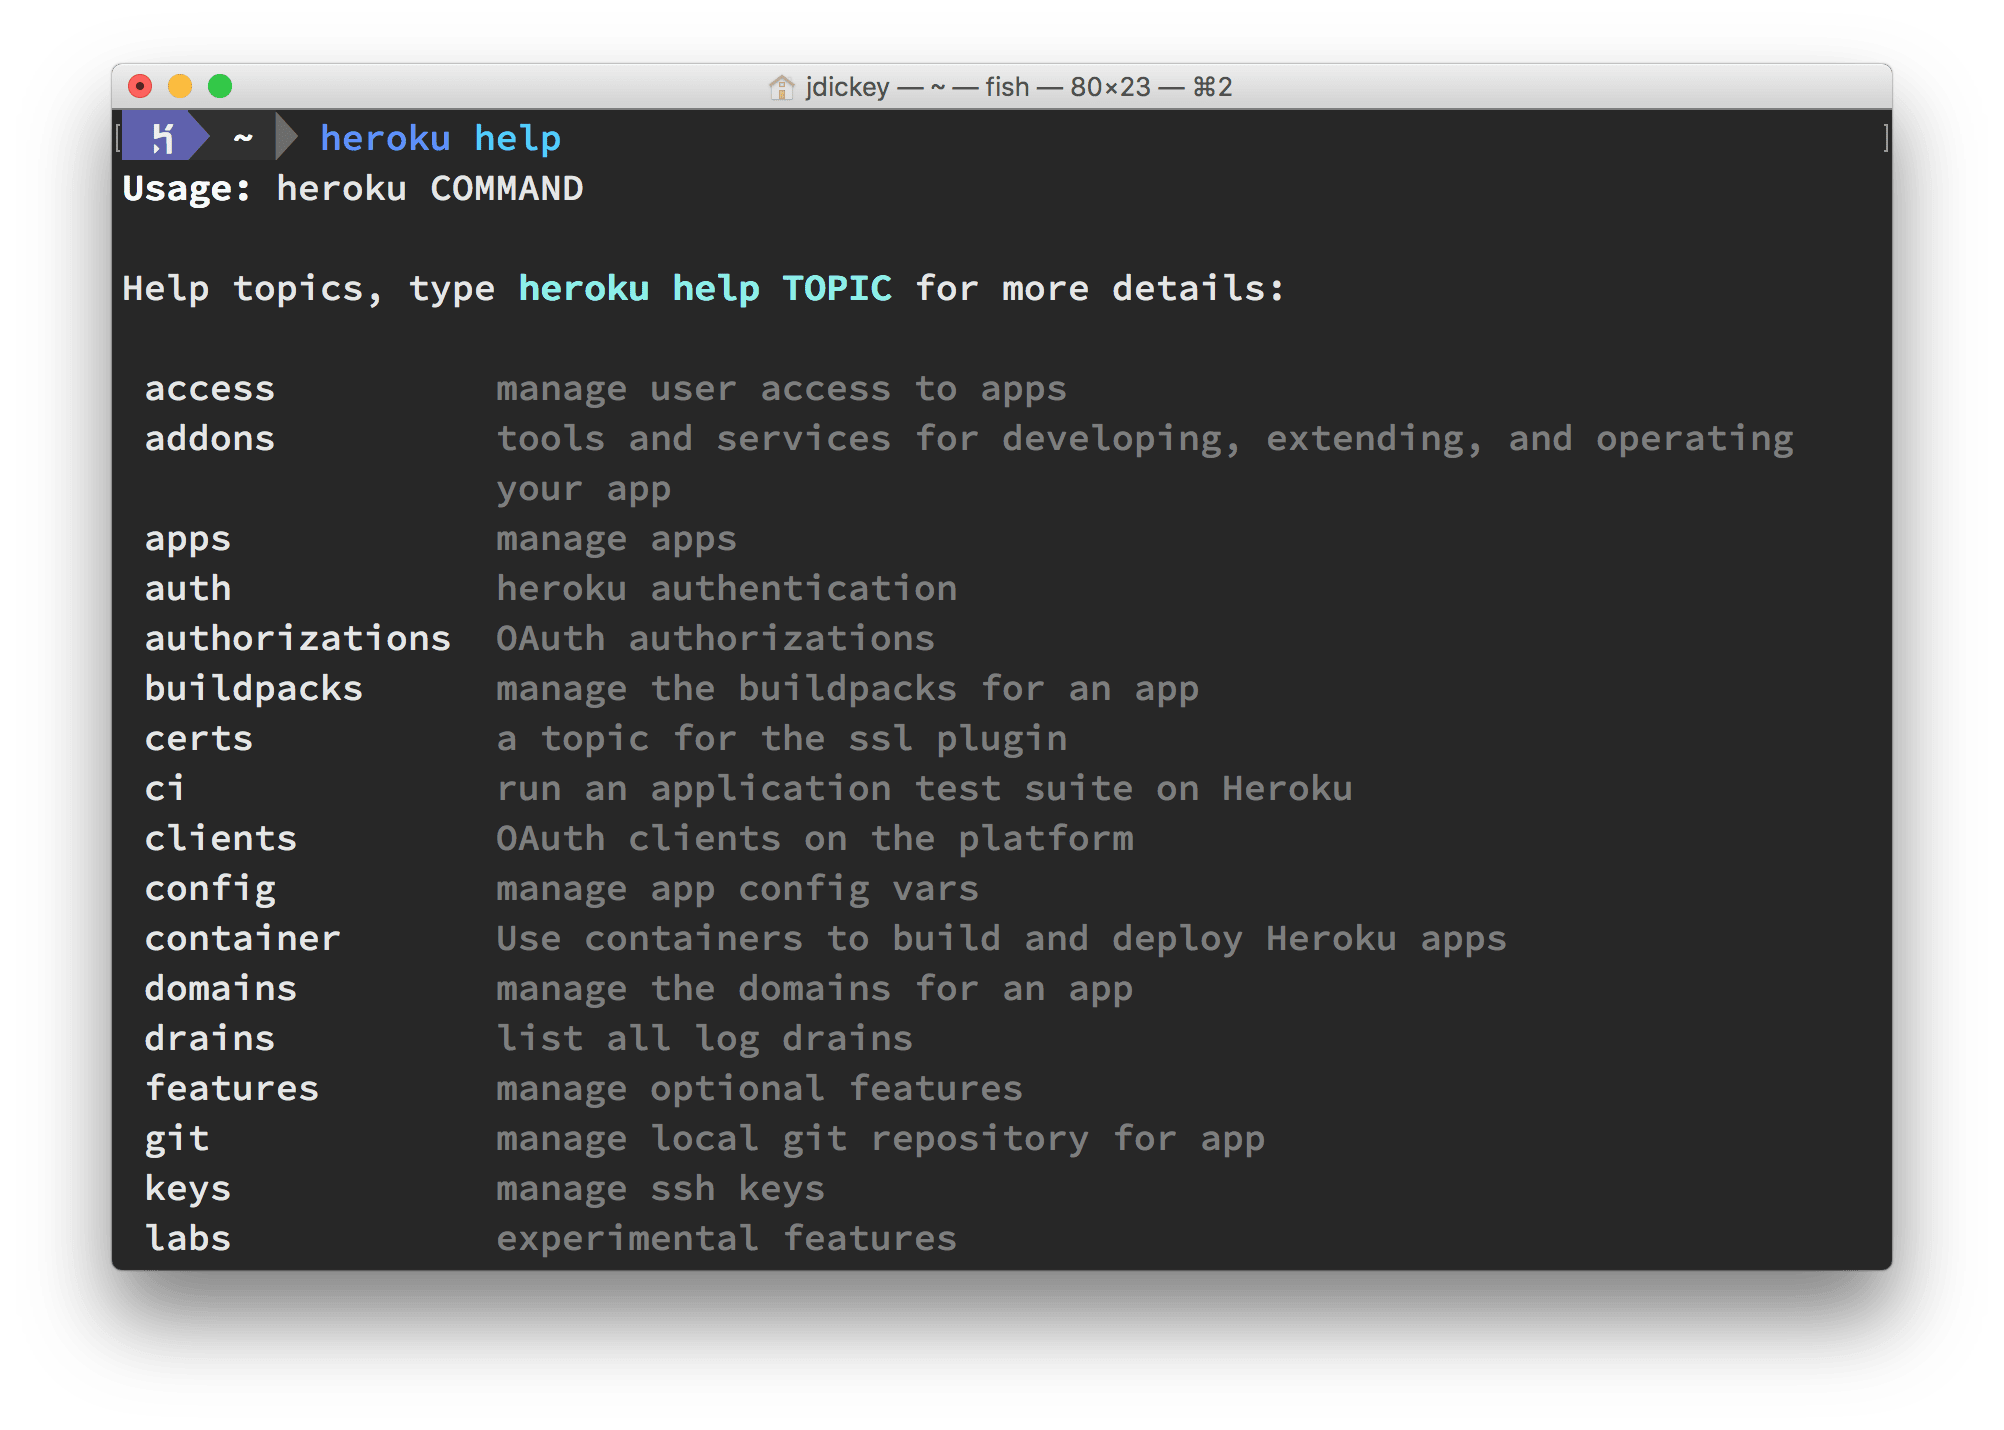Click the 'labs' topic at bottom

click(187, 1238)
